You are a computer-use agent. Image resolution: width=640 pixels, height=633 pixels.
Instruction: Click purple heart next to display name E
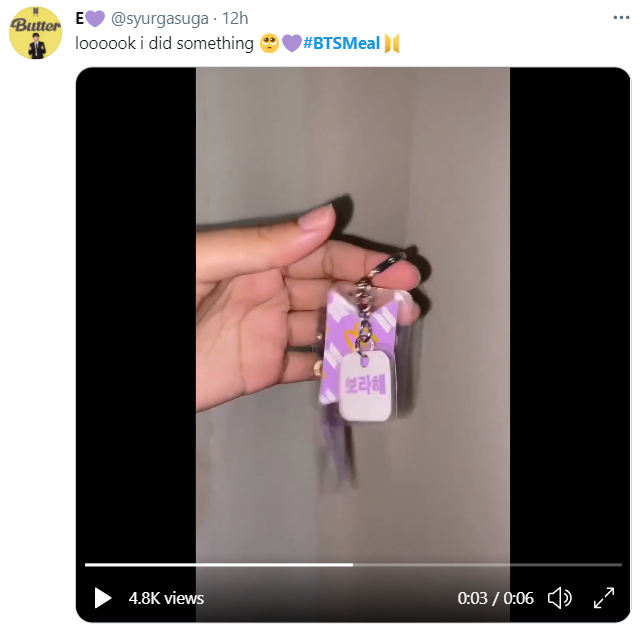tap(95, 18)
